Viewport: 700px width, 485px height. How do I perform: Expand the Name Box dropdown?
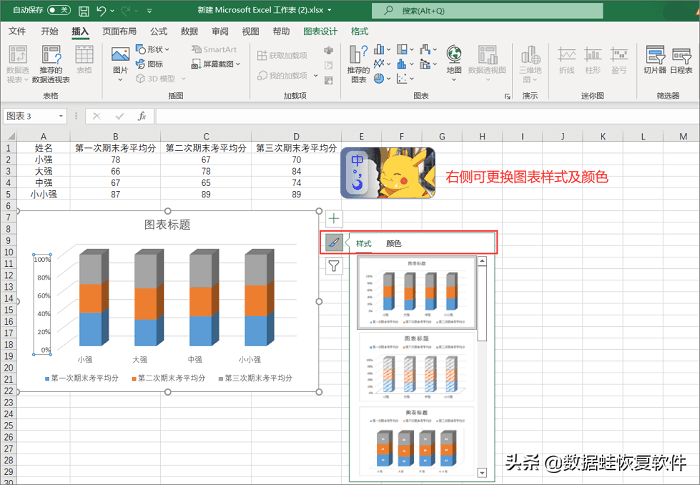point(61,117)
